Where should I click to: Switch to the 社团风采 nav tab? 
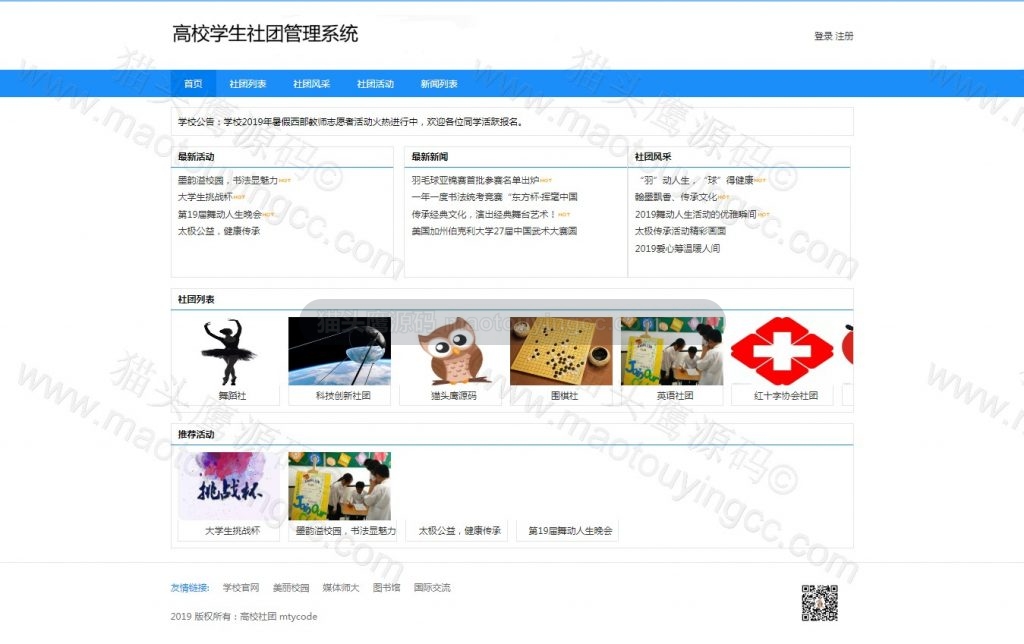tap(312, 84)
